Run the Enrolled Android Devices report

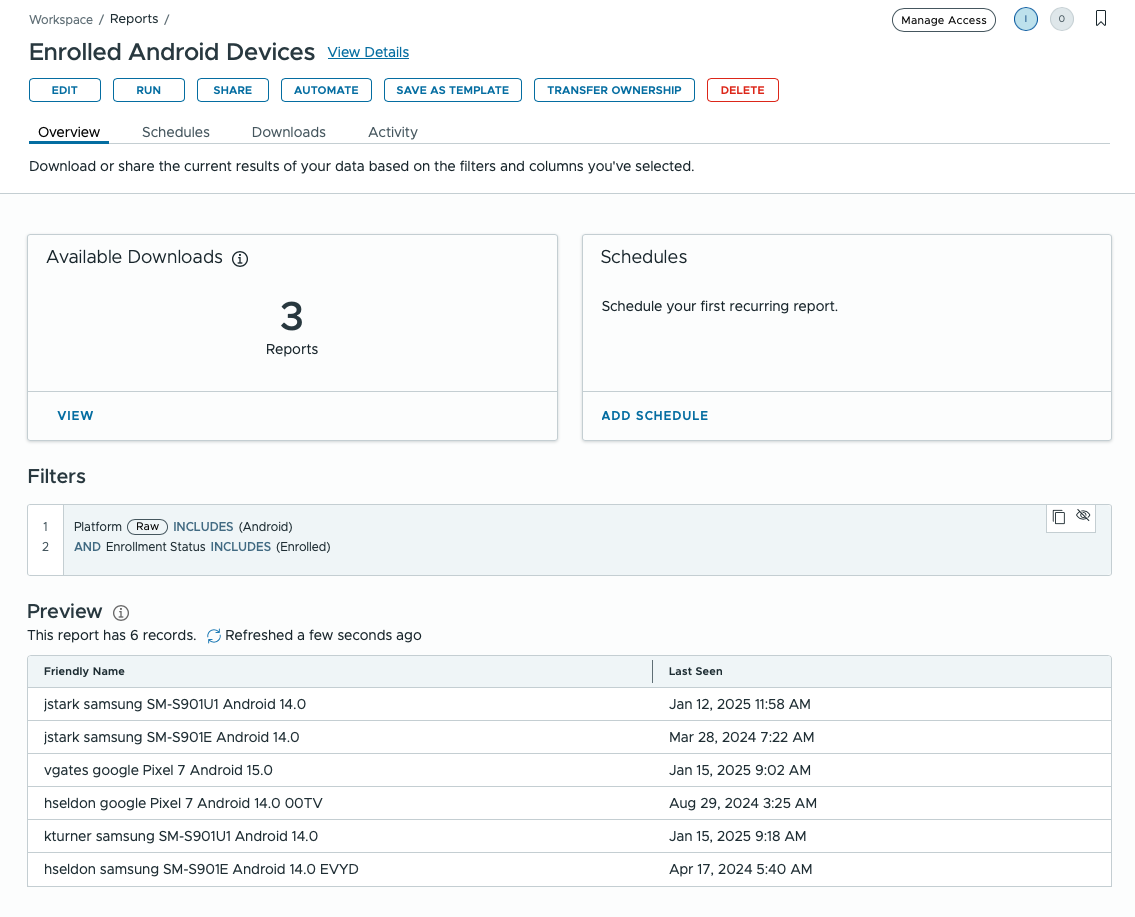(148, 89)
